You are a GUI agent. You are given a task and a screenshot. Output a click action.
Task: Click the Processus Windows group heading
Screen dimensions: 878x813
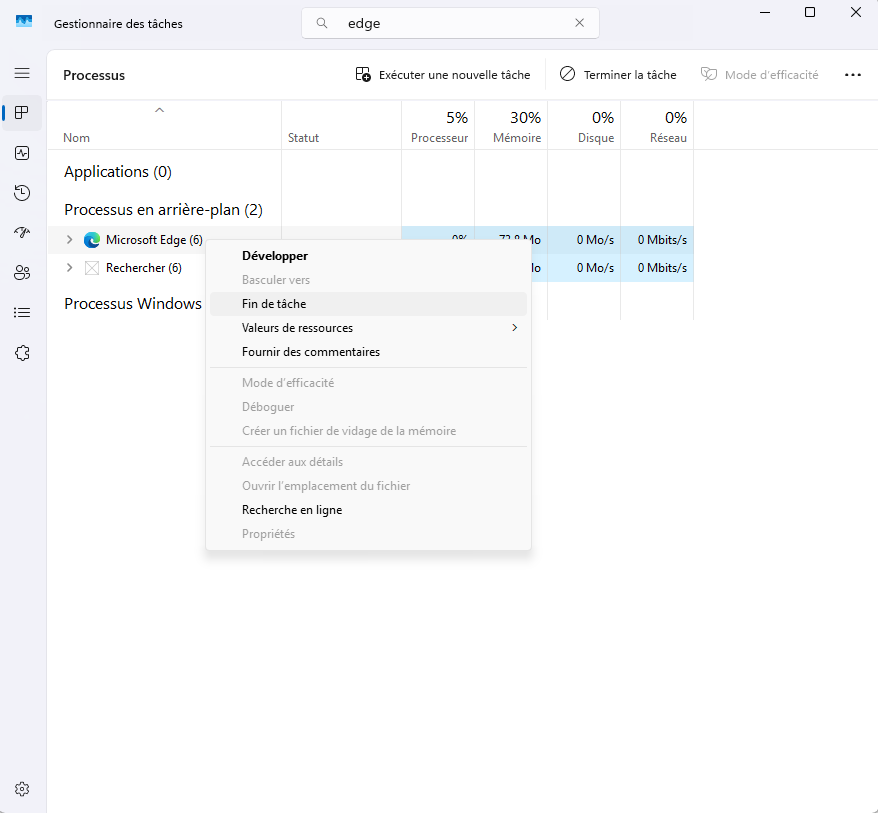133,304
